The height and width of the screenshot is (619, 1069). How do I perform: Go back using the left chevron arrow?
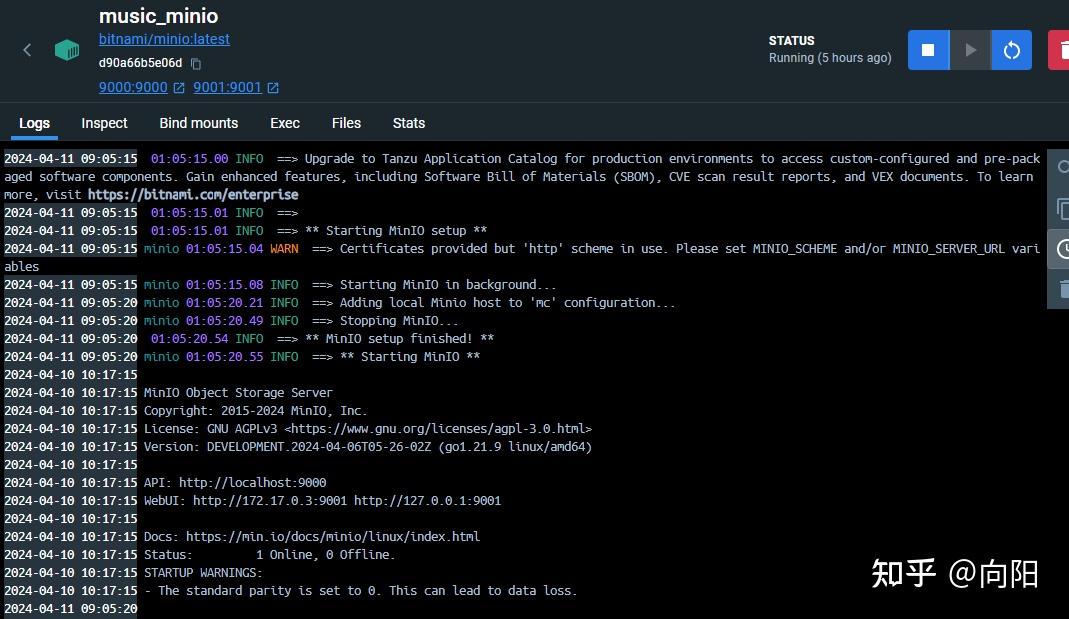pyautogui.click(x=27, y=50)
